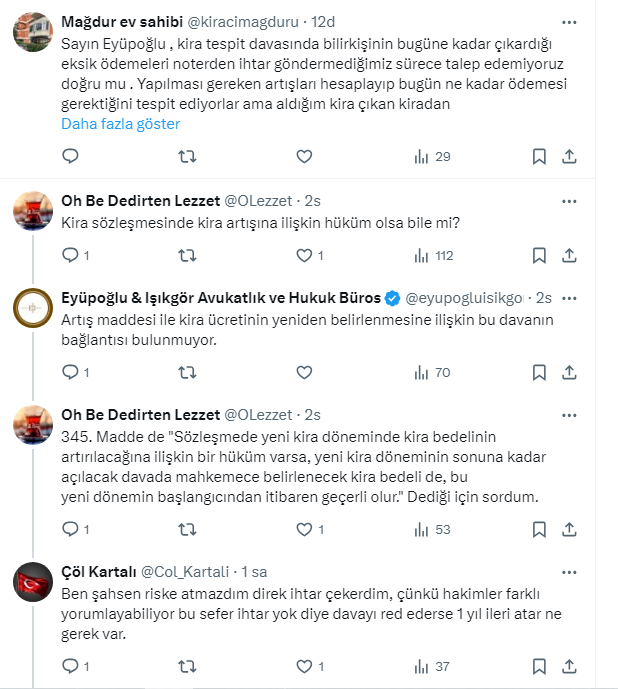Open @eyupogluisikgo profile handle
The height and width of the screenshot is (689, 618).
tap(468, 298)
